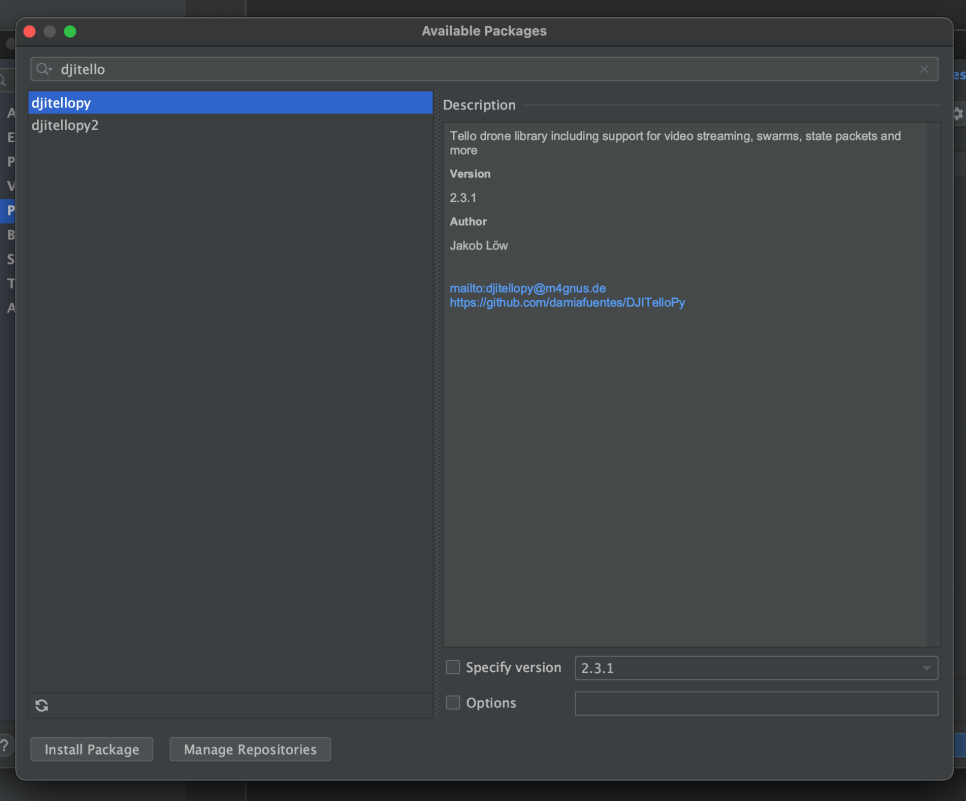Focus the djitello search field
966x801 pixels.
click(x=484, y=69)
